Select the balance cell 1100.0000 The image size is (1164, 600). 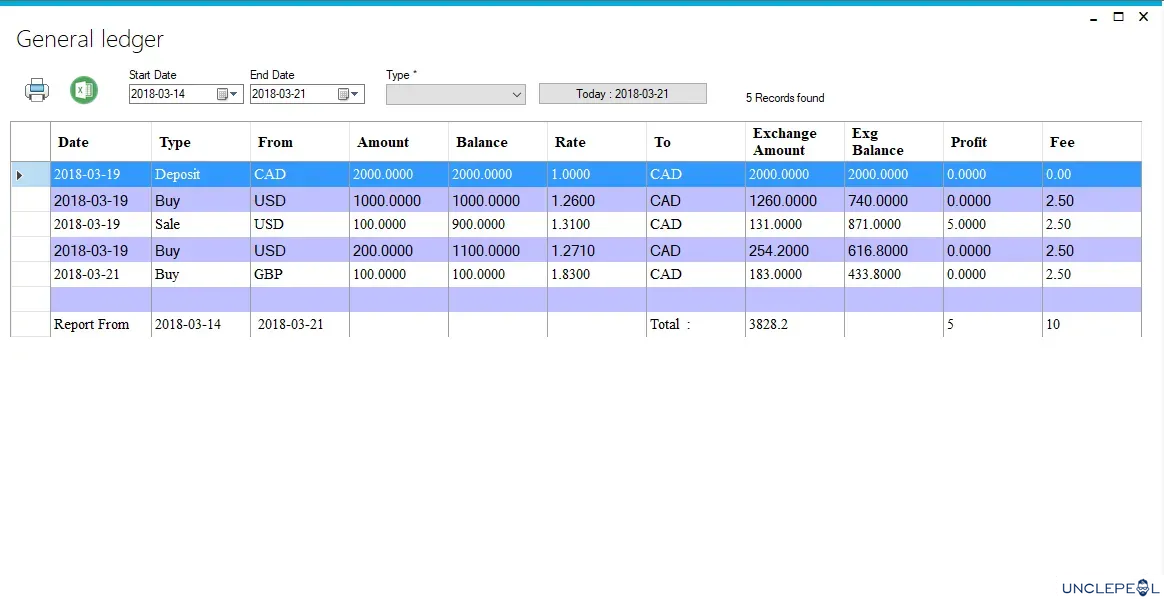pyautogui.click(x=498, y=250)
